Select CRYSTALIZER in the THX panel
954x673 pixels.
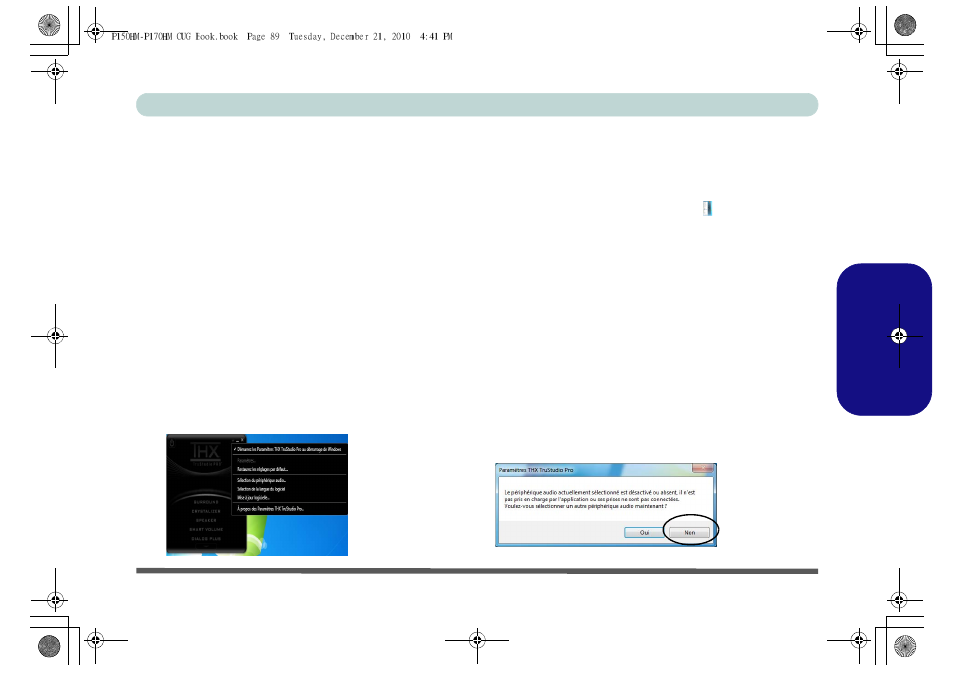(206, 511)
